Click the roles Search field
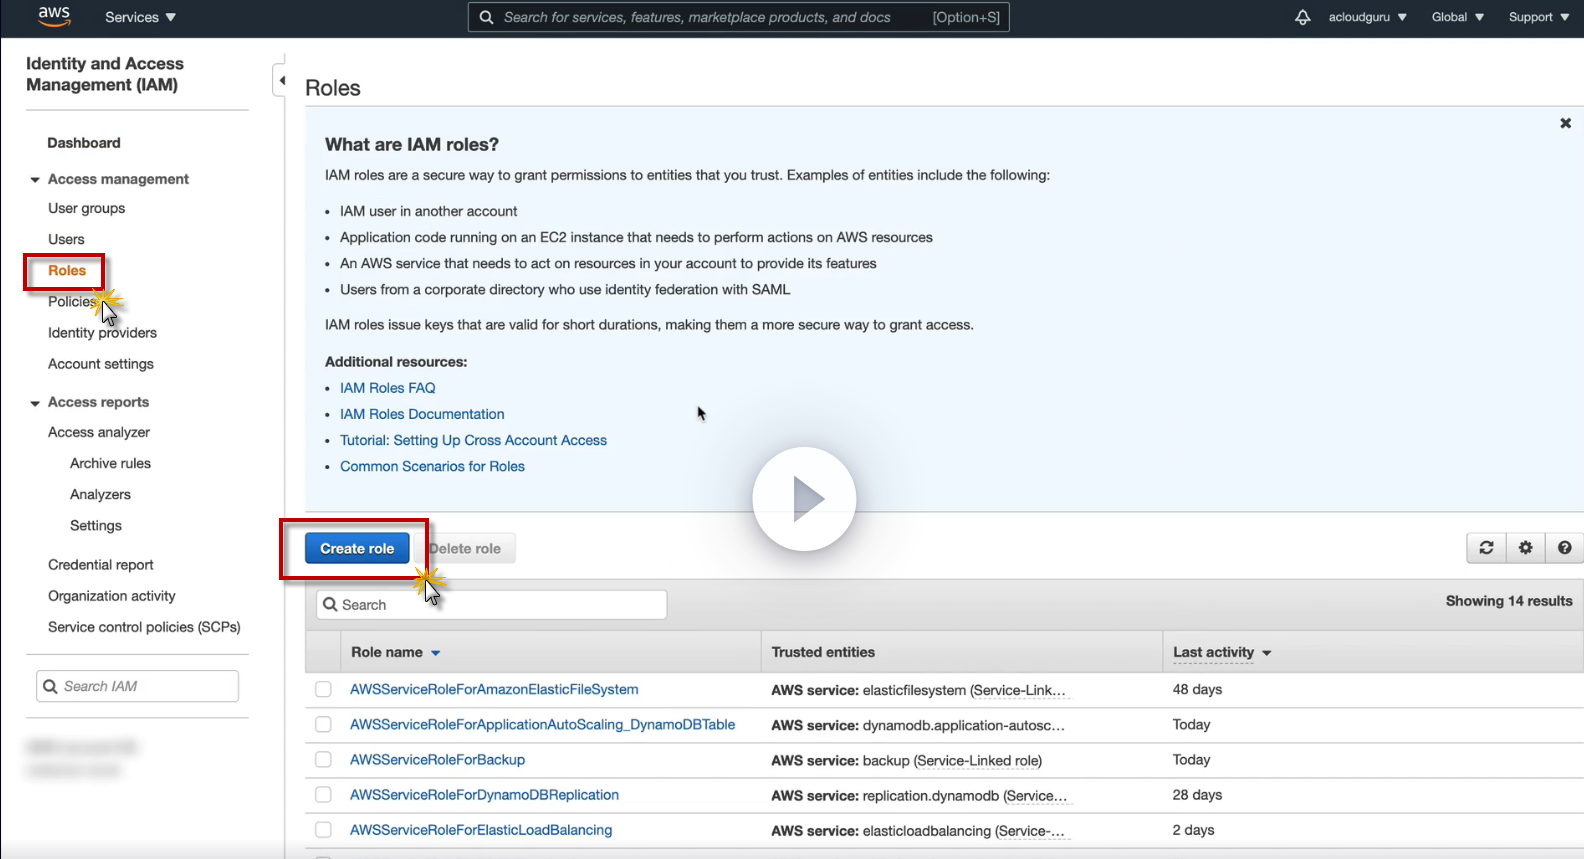Image resolution: width=1584 pixels, height=859 pixels. click(492, 604)
